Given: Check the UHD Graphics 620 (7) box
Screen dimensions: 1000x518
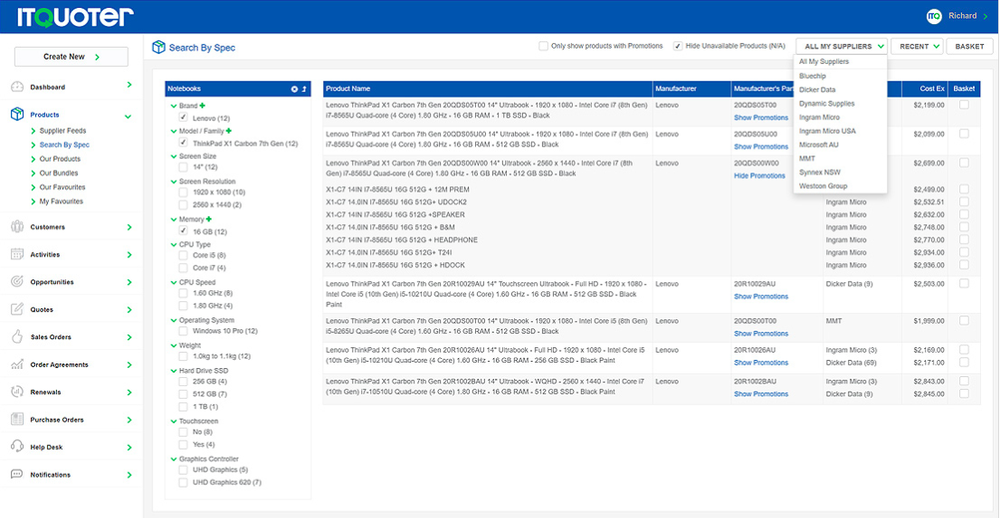Looking at the screenshot, I should pos(183,482).
